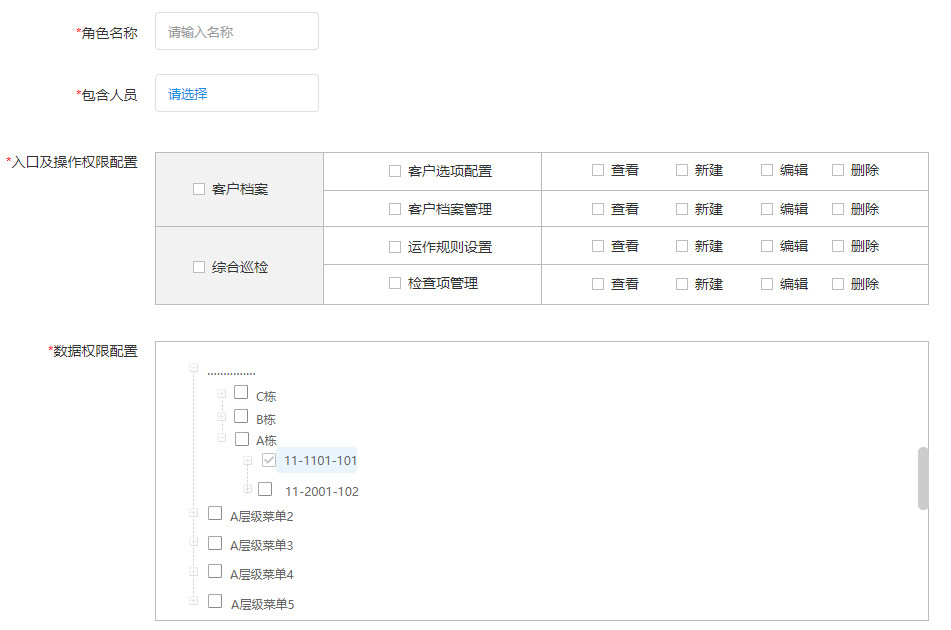Check the 客户选项配置 checkbox

click(394, 170)
